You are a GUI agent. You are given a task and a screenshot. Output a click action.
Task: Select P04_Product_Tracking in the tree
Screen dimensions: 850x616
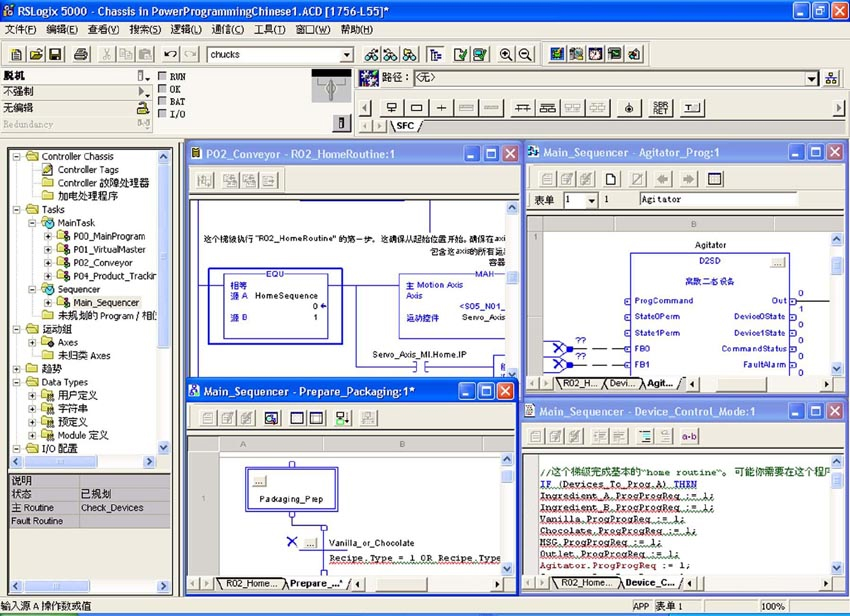click(114, 276)
